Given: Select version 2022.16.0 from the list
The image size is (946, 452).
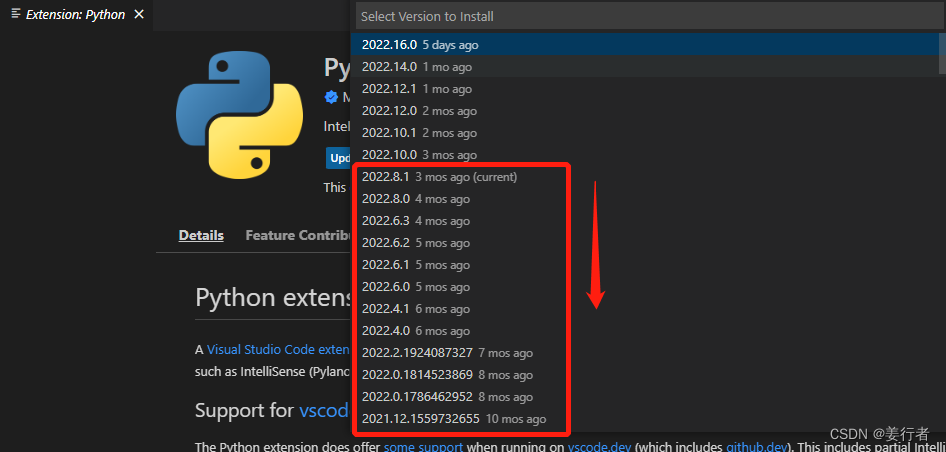Looking at the screenshot, I should click(x=644, y=45).
